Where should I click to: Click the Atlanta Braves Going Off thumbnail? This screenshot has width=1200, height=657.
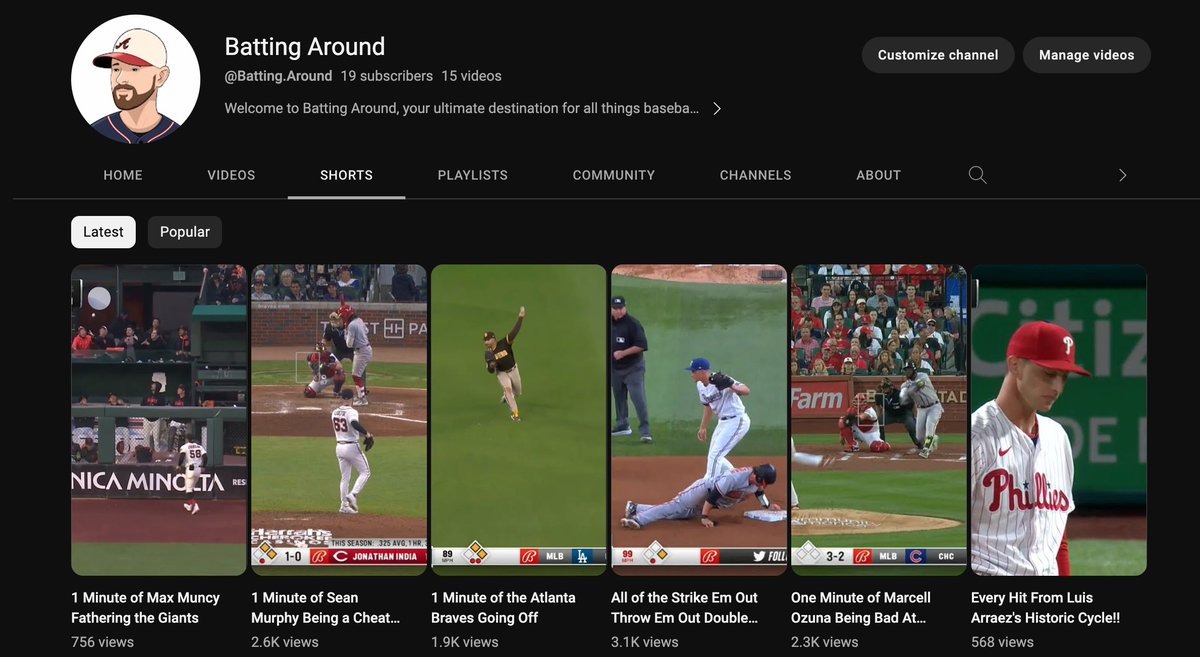point(518,419)
